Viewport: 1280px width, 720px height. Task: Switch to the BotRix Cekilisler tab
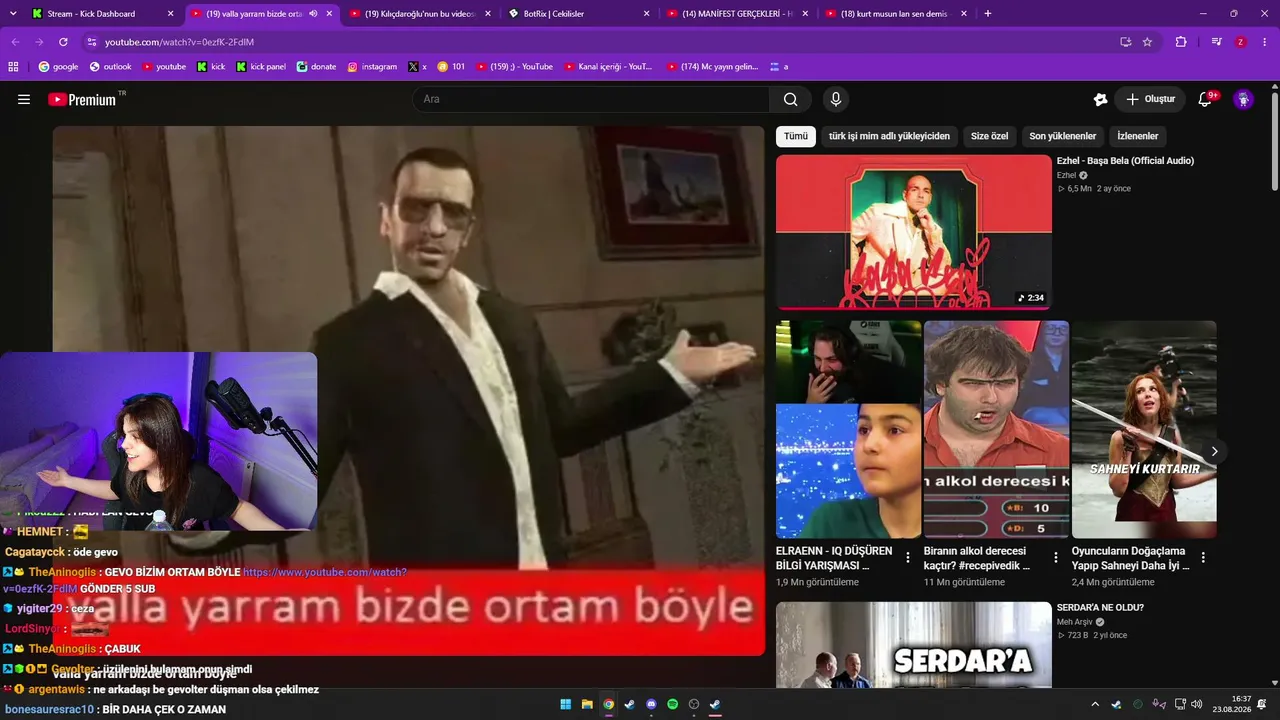coord(579,14)
